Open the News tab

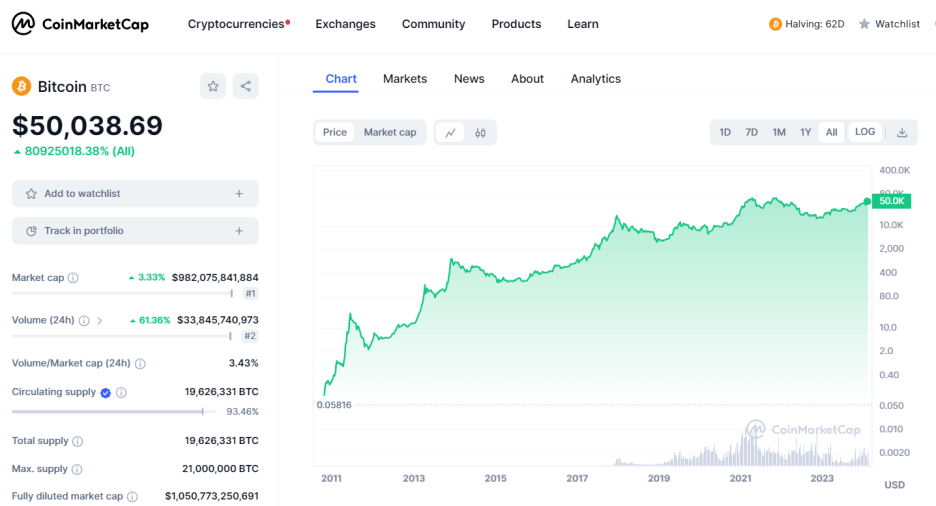(469, 79)
